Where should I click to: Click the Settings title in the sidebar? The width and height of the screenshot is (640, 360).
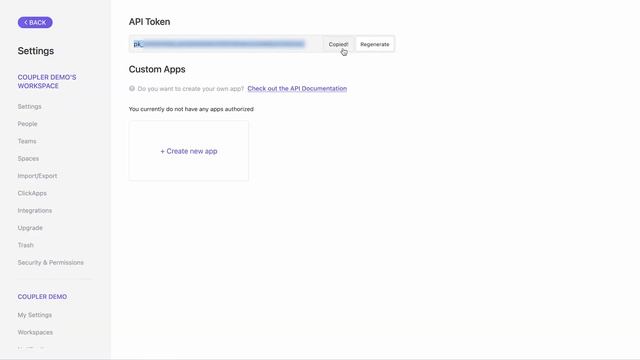tap(36, 51)
